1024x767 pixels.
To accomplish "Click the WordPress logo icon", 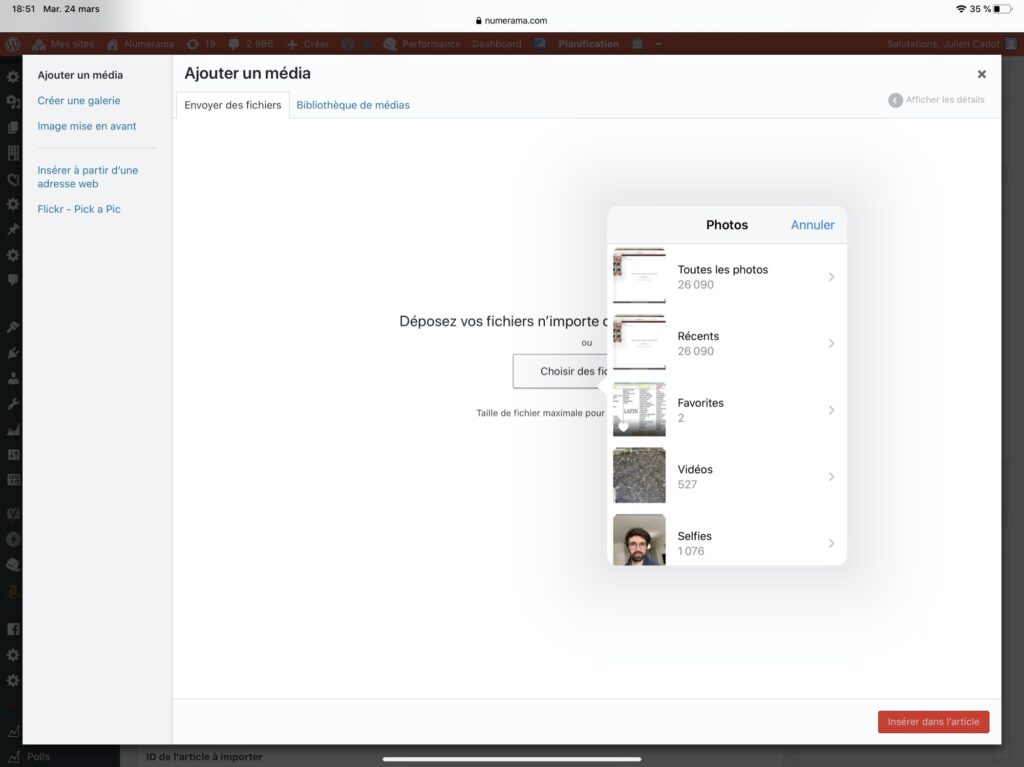I will pyautogui.click(x=12, y=44).
